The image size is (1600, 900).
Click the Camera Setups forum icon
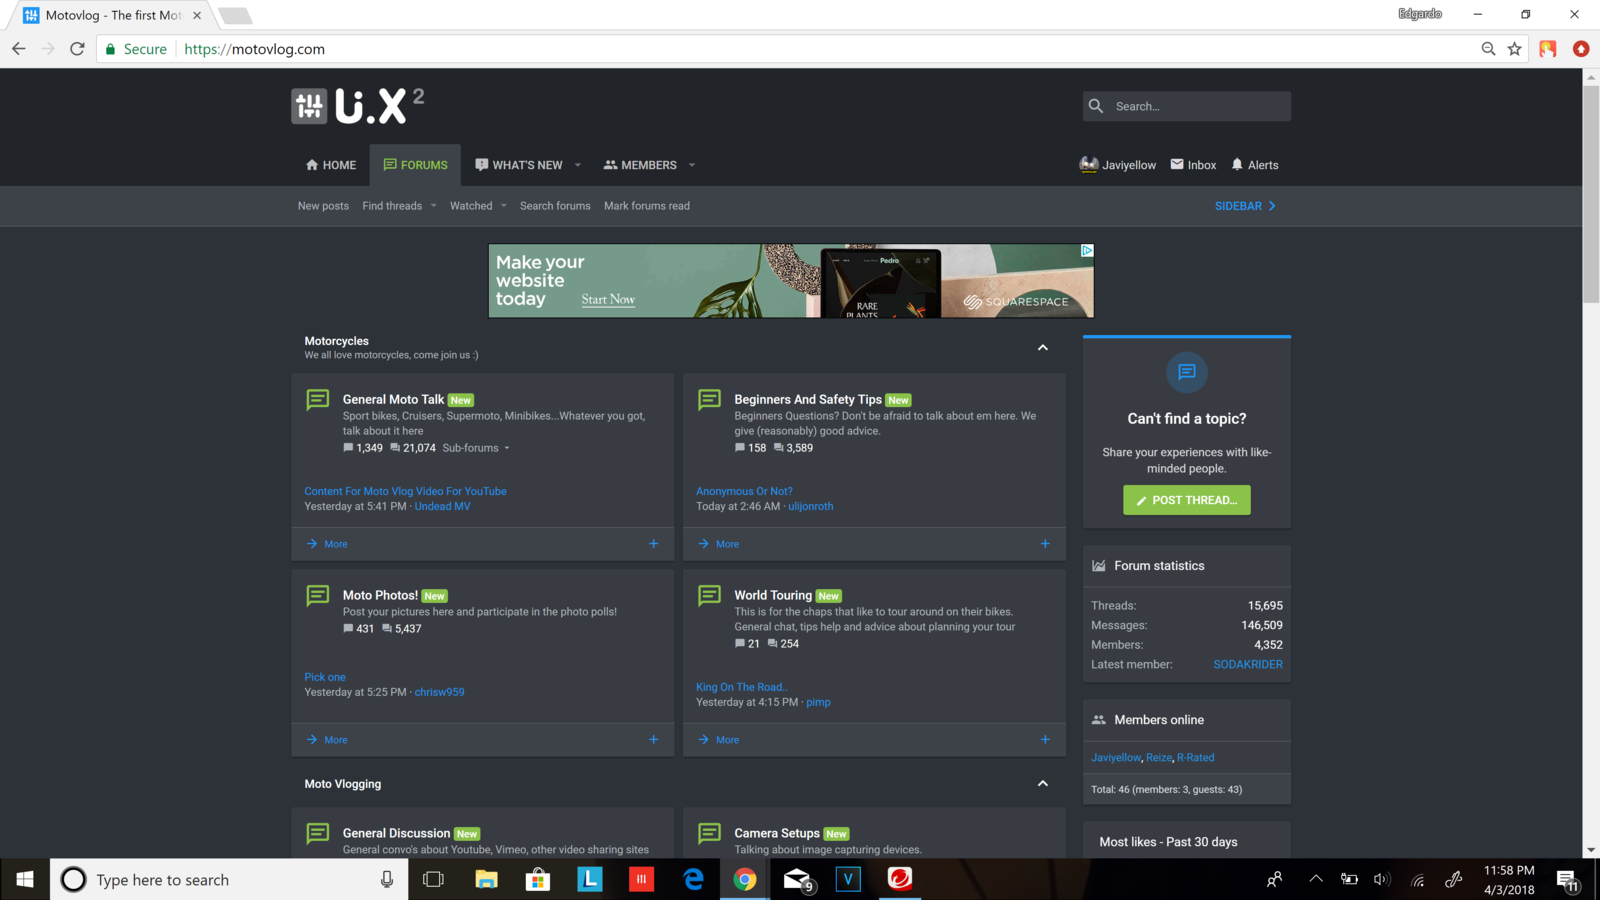(x=710, y=834)
